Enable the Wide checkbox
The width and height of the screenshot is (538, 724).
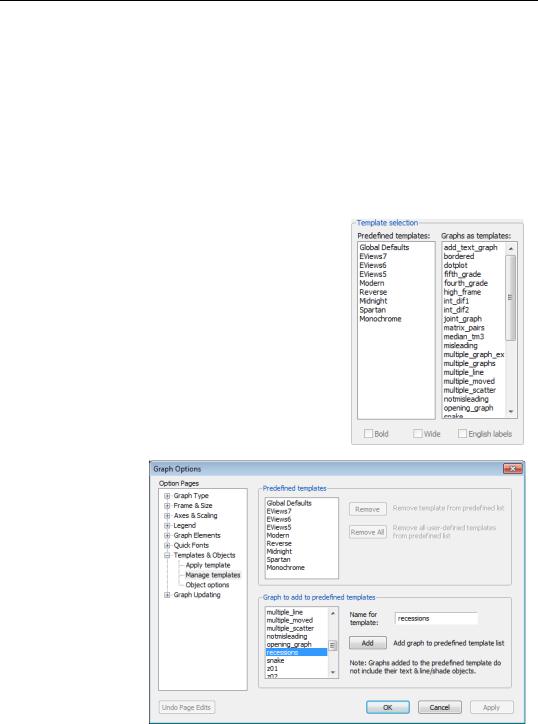[x=417, y=434]
